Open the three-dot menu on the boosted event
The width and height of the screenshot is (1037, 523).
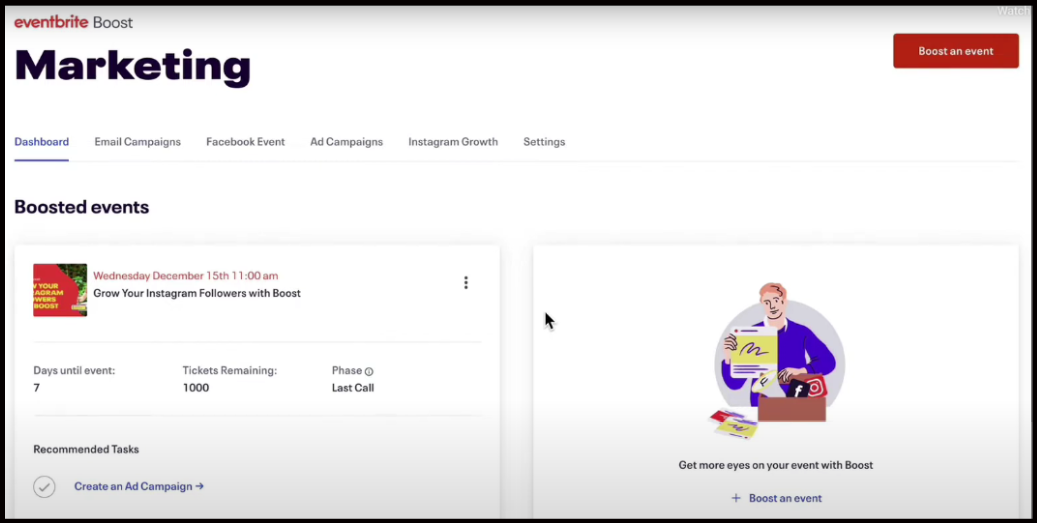tap(466, 283)
